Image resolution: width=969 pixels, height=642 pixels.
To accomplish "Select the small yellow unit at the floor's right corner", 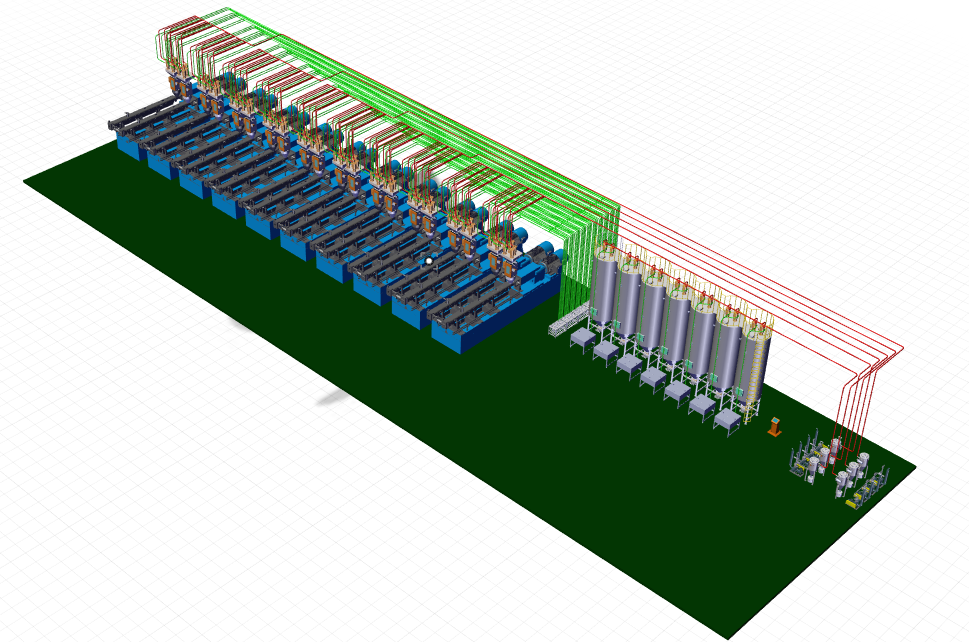I will pyautogui.click(x=852, y=504).
